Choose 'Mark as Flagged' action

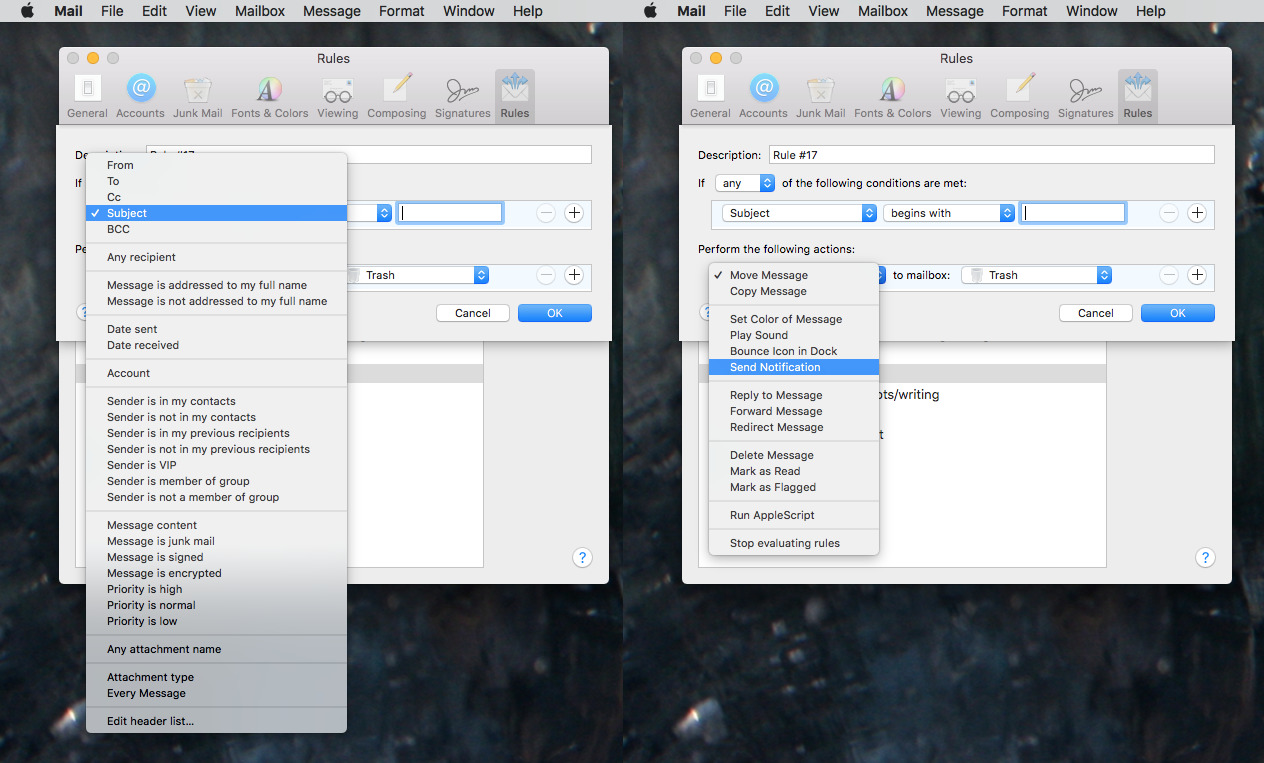click(793, 487)
